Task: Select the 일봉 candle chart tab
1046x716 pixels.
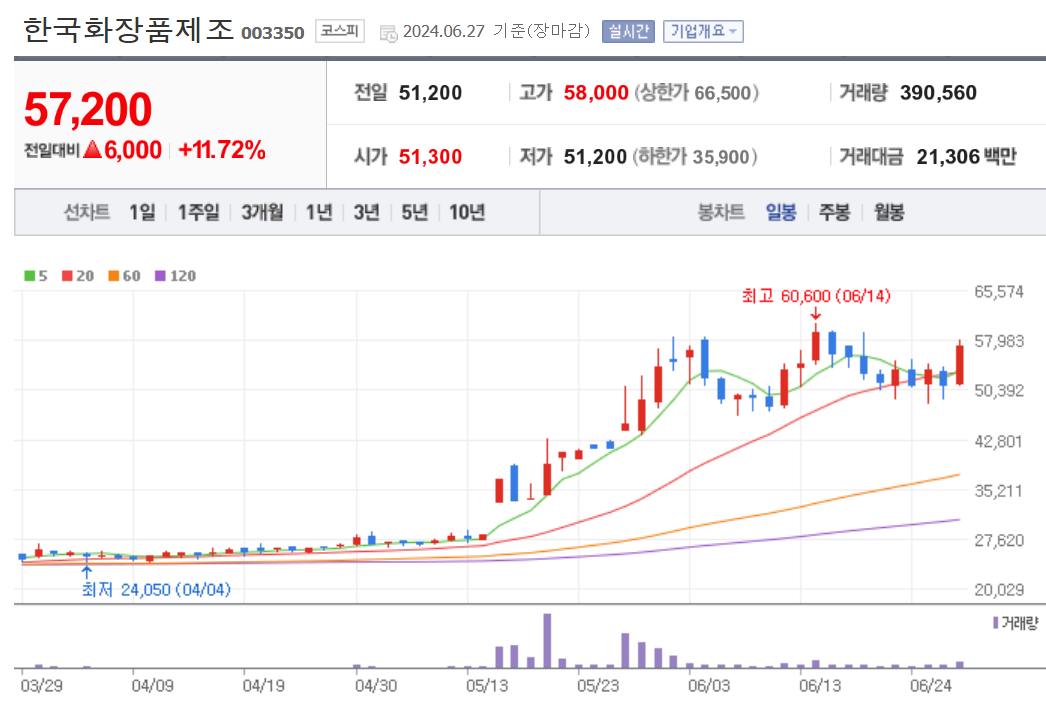Action: point(780,212)
